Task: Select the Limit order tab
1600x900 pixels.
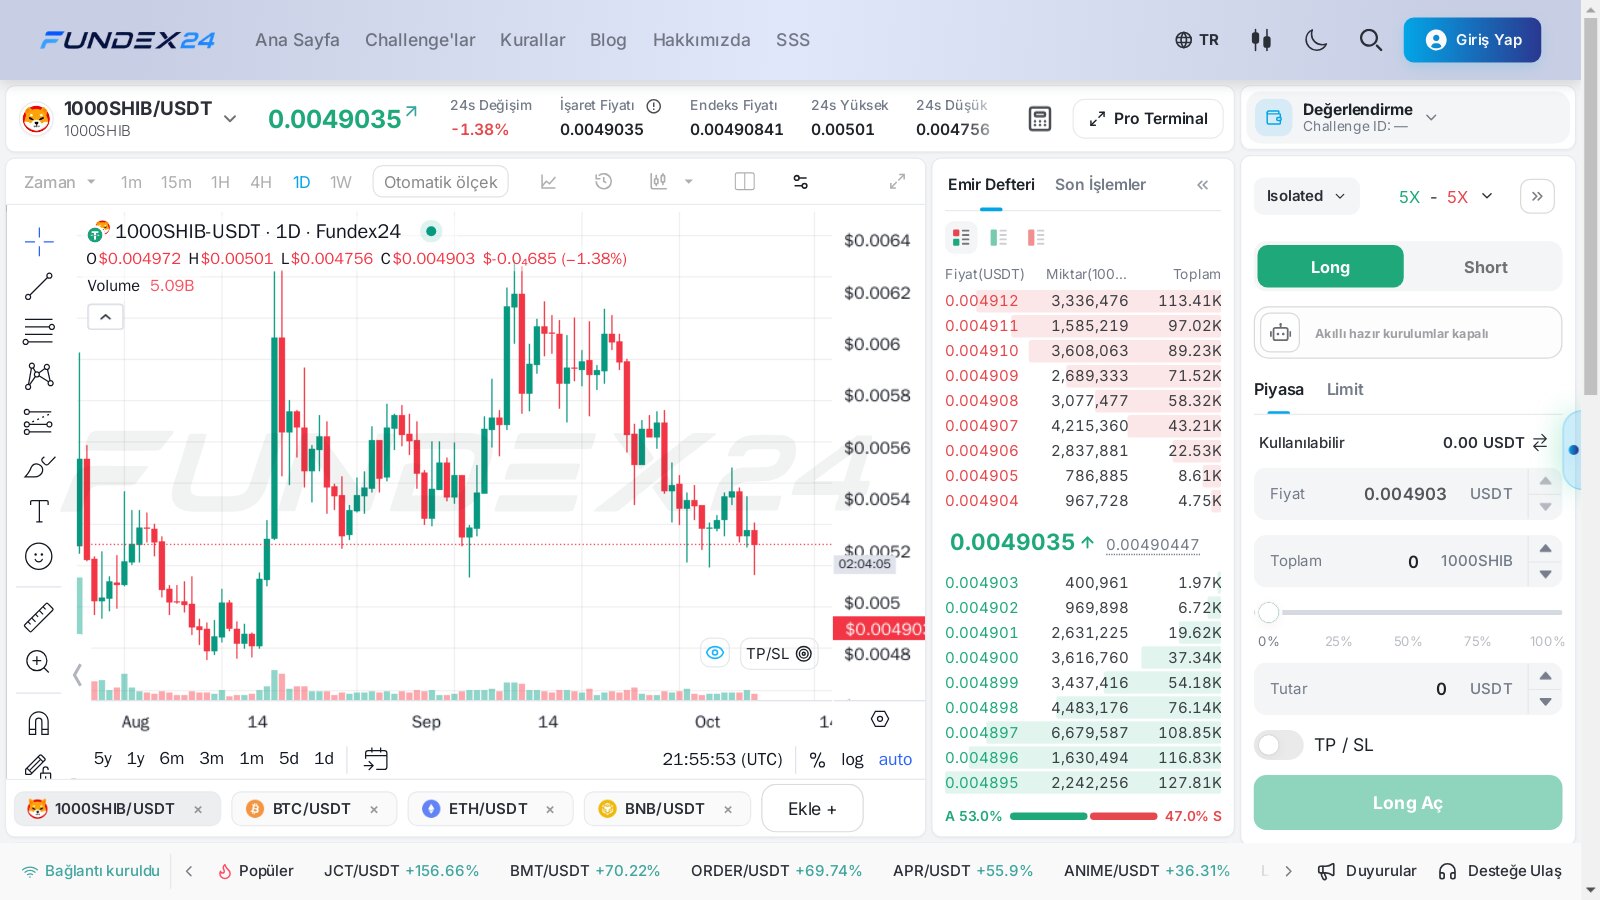Action: point(1345,390)
